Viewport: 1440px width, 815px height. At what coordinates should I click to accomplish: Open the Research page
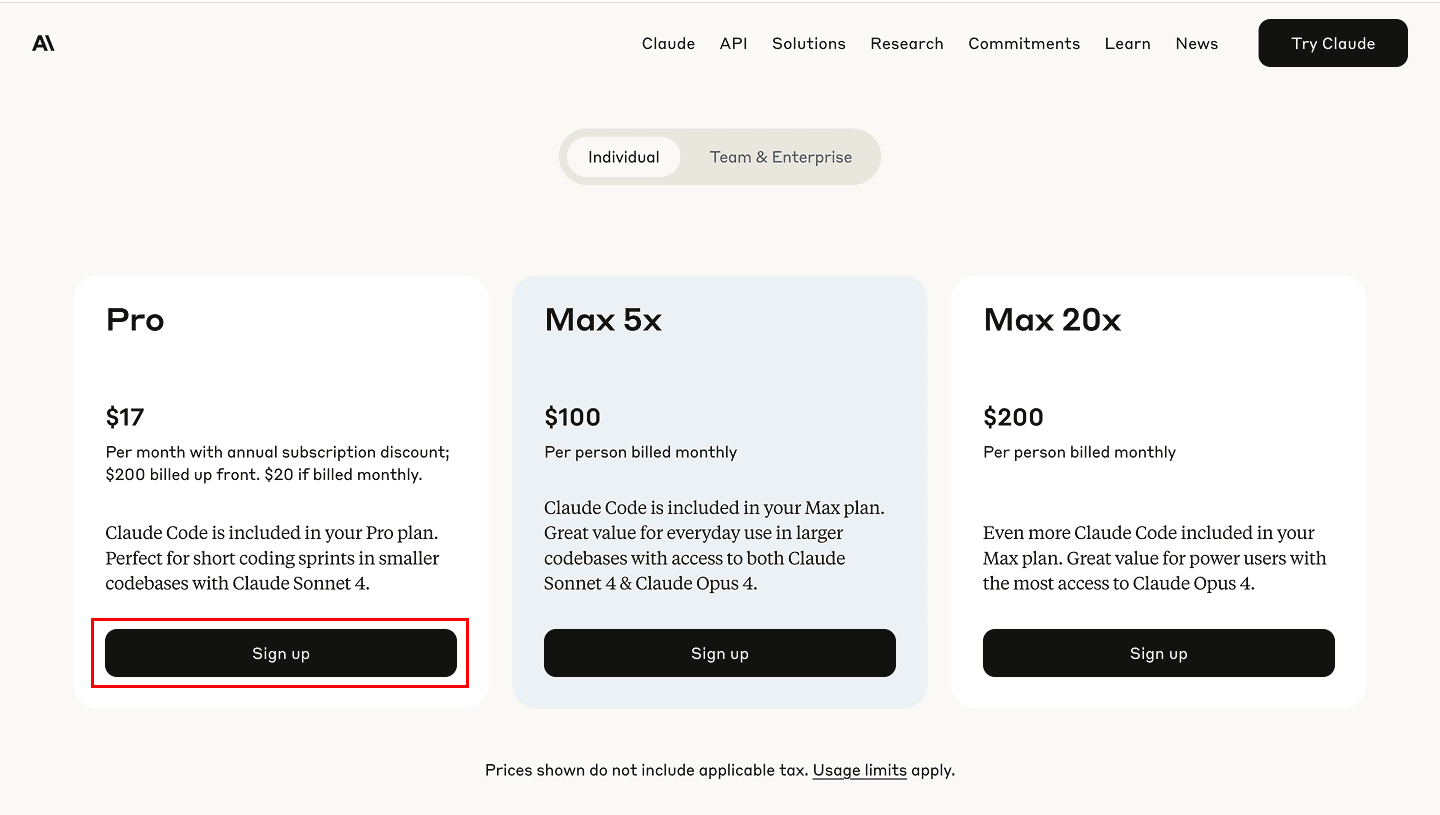[906, 43]
